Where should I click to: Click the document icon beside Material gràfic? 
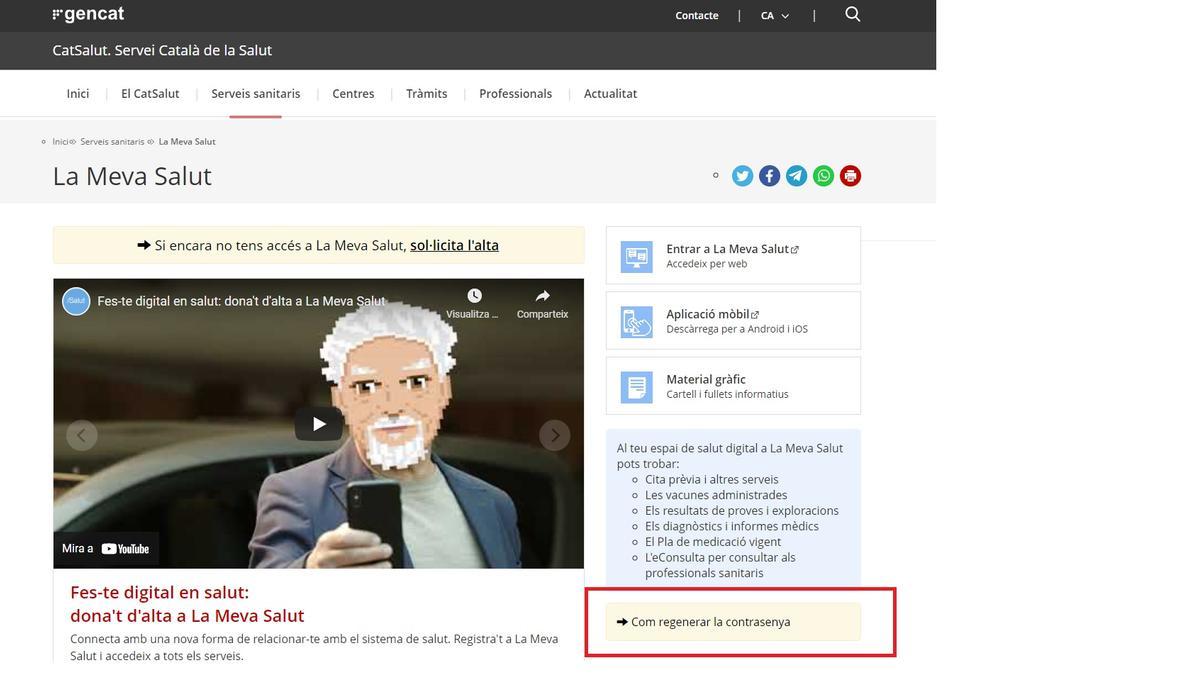(x=635, y=386)
